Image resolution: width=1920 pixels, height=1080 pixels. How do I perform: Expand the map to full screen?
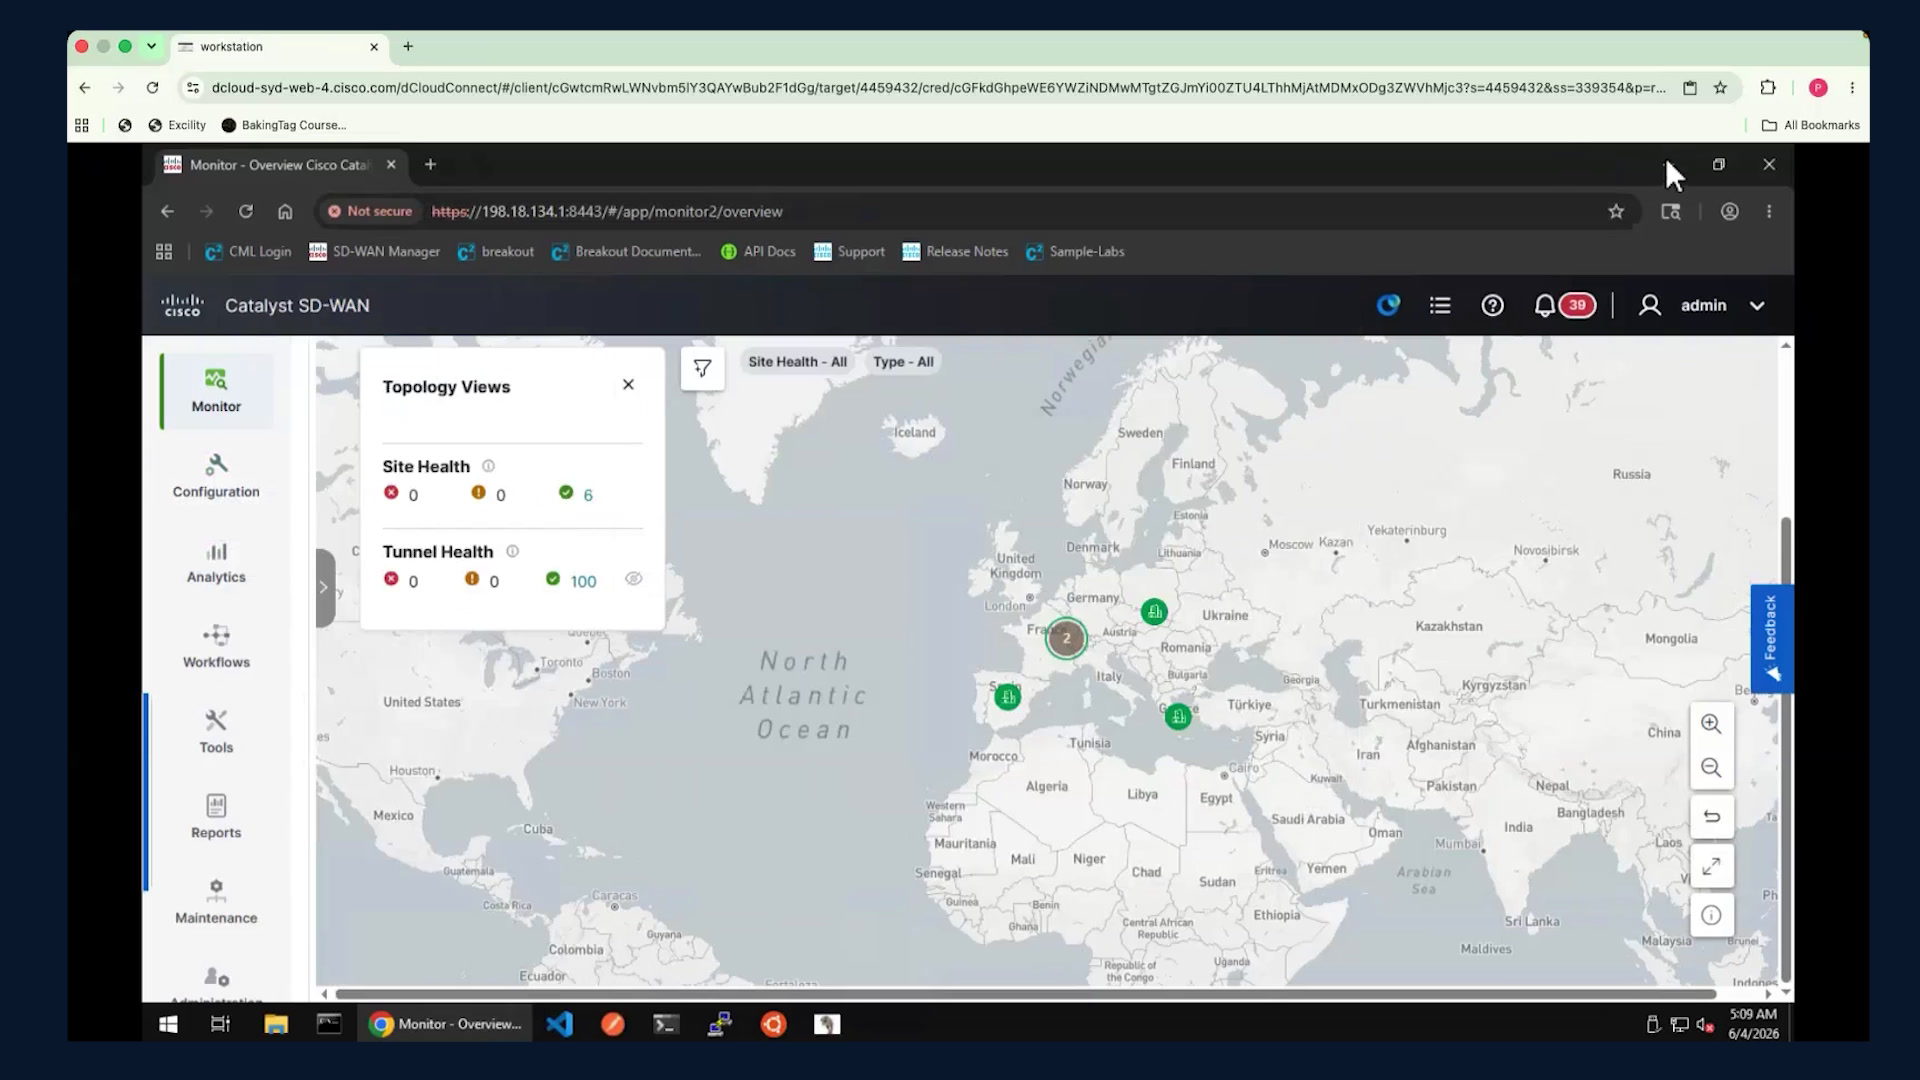coord(1711,866)
